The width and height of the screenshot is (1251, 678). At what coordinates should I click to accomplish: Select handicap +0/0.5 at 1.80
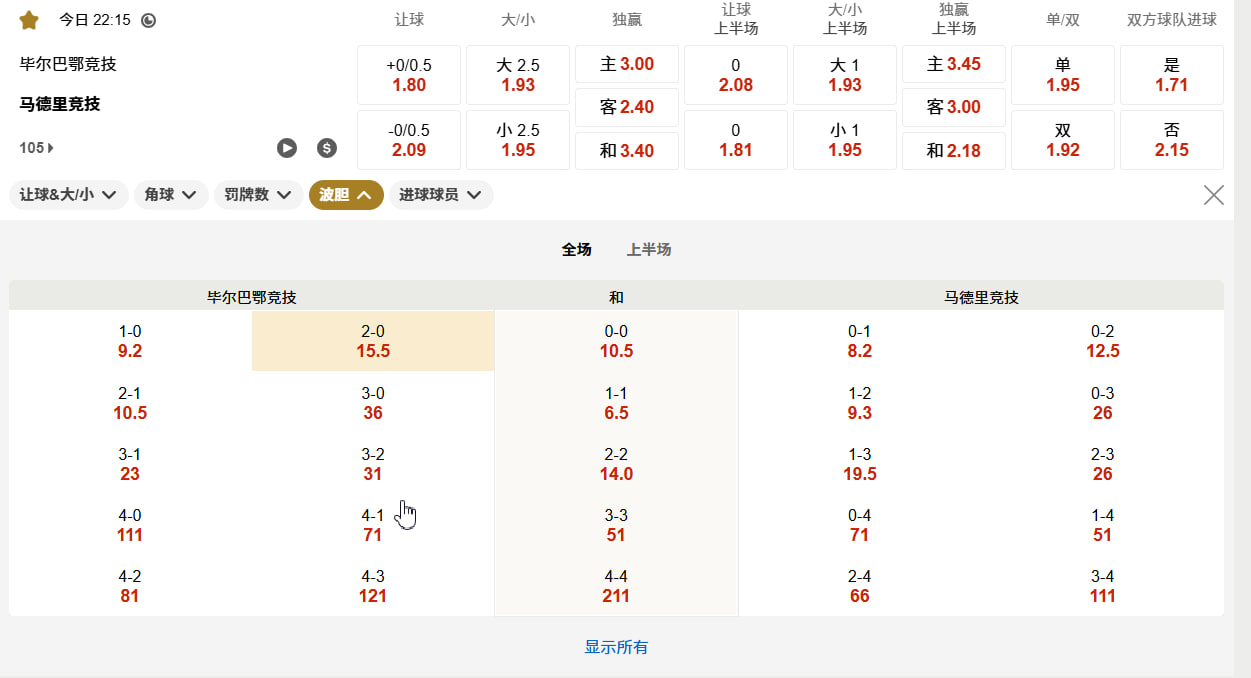coord(409,75)
